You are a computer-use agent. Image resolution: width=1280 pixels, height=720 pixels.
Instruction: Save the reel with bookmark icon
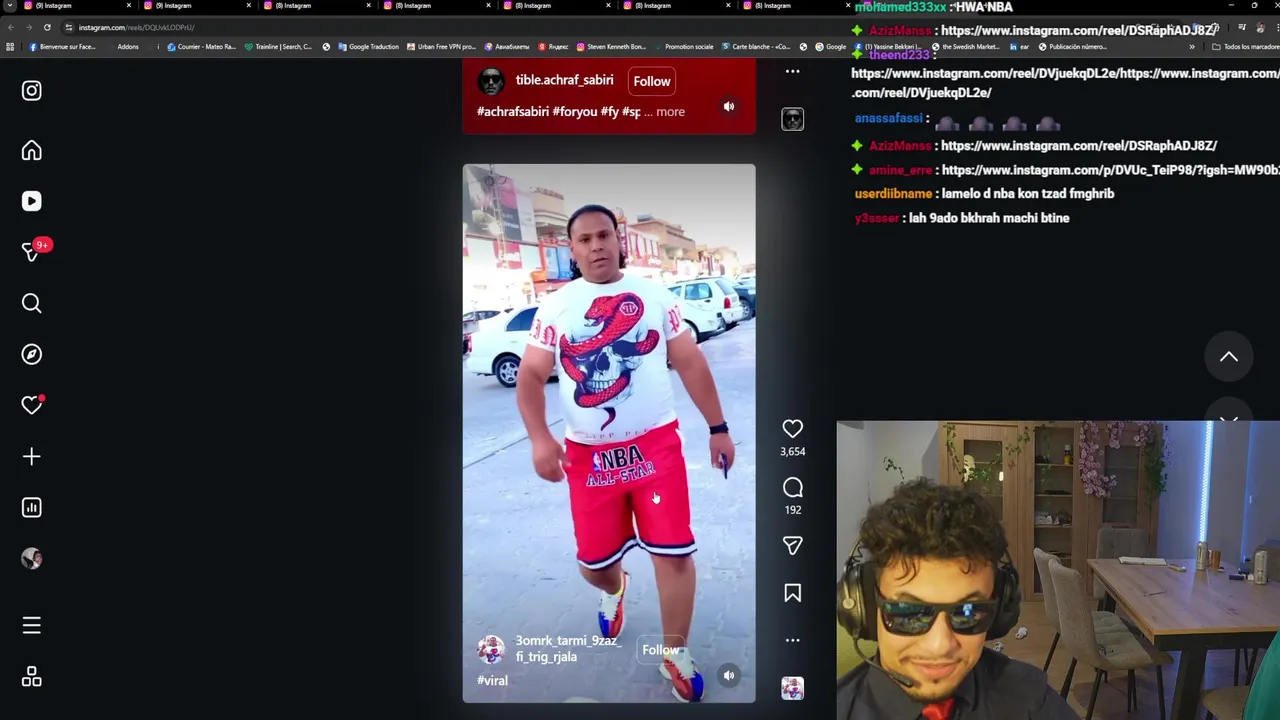point(792,594)
